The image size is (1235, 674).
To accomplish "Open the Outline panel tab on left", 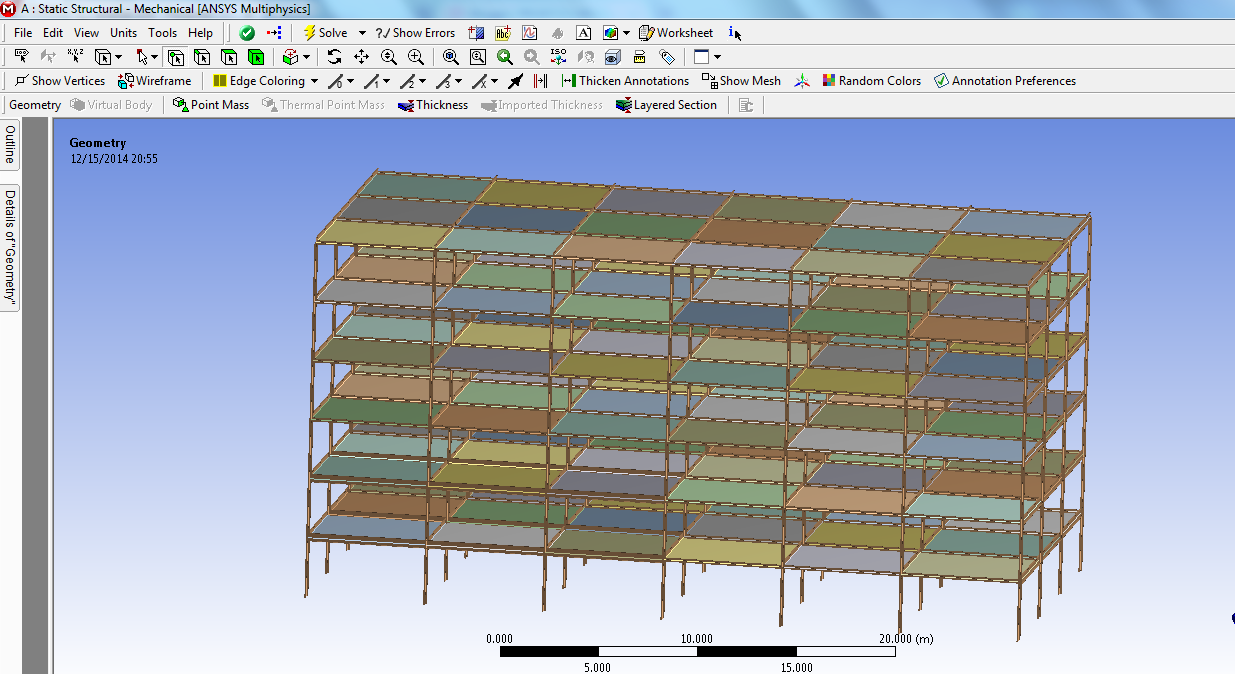I will coord(9,143).
